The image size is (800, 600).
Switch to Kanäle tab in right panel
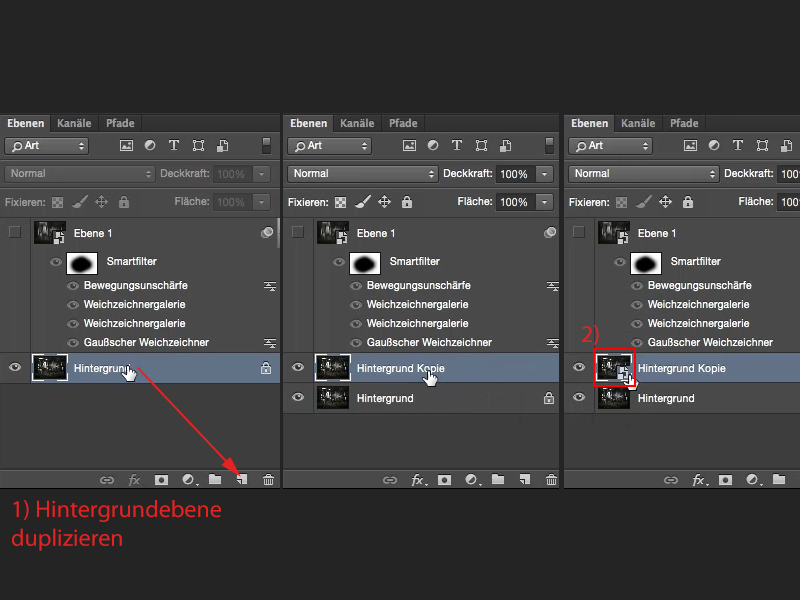pyautogui.click(x=638, y=123)
